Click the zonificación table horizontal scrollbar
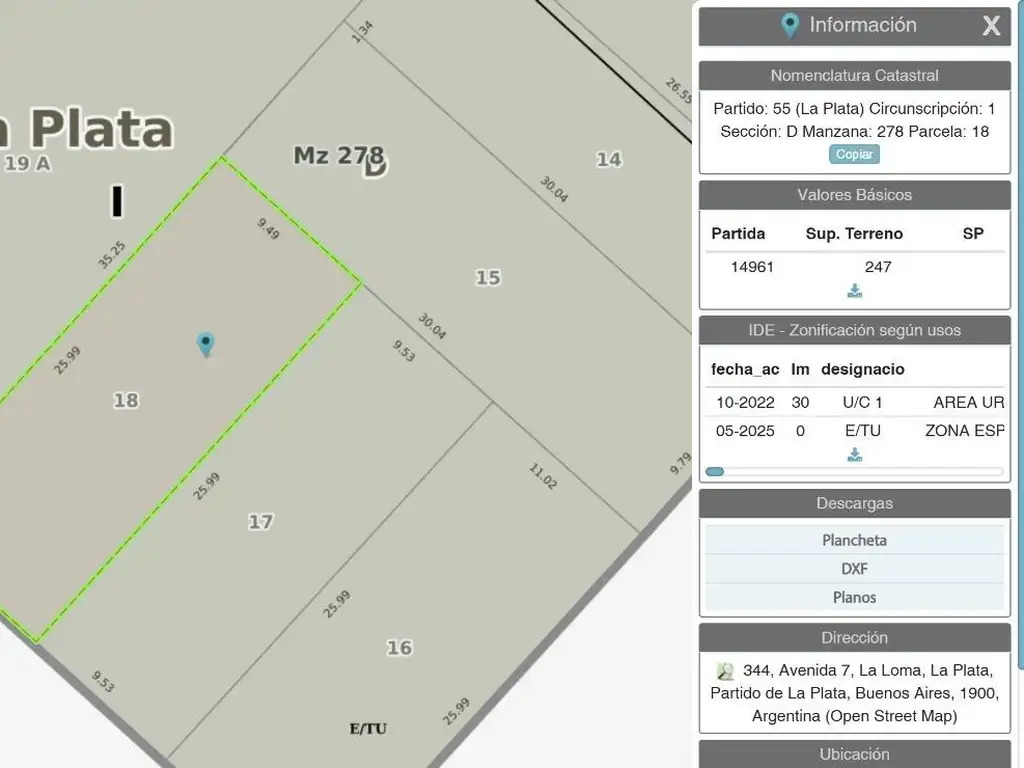 [854, 471]
